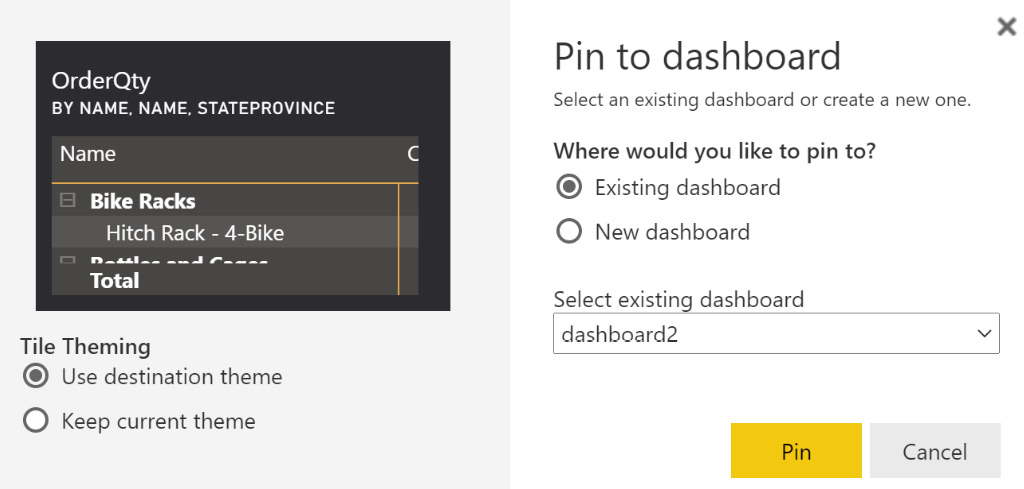Image resolution: width=1024 pixels, height=489 pixels.
Task: Click the OrderQty tile title
Action: click(x=101, y=81)
